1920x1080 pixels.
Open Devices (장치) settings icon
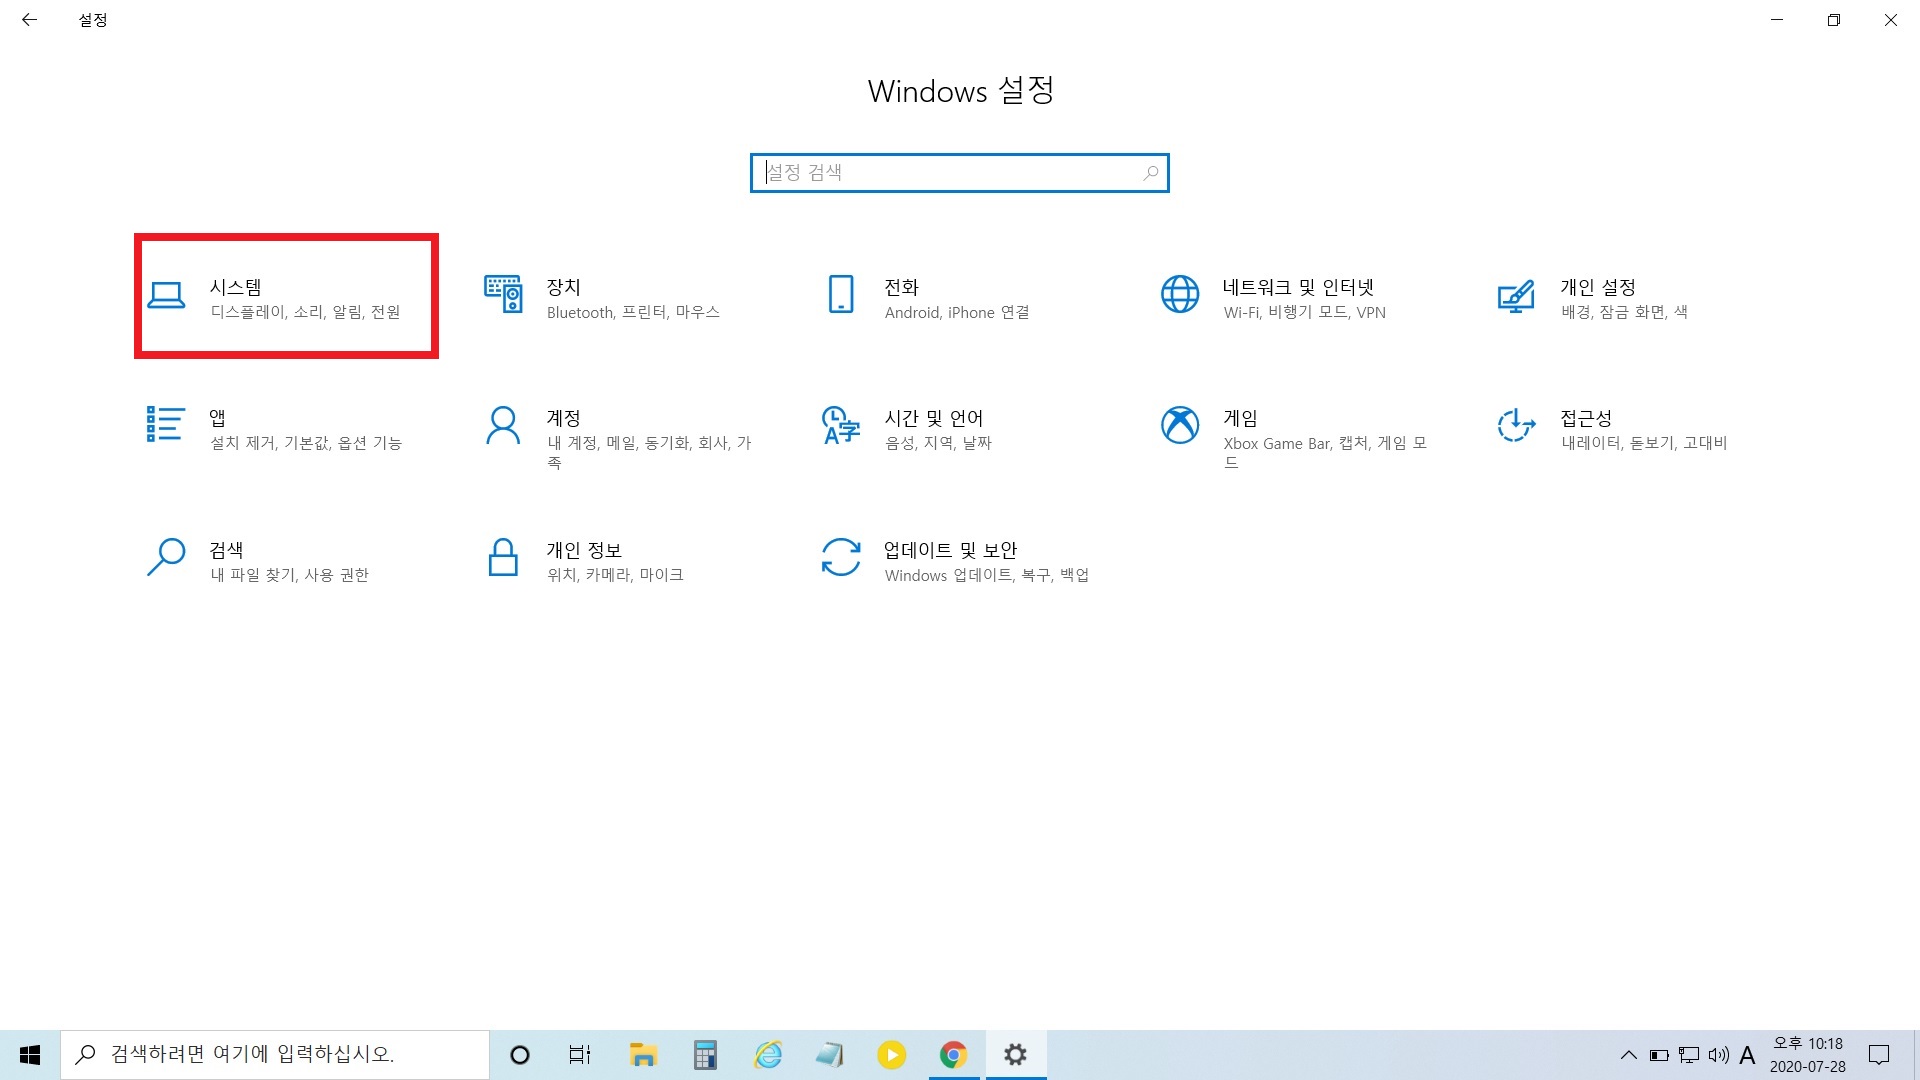point(503,295)
